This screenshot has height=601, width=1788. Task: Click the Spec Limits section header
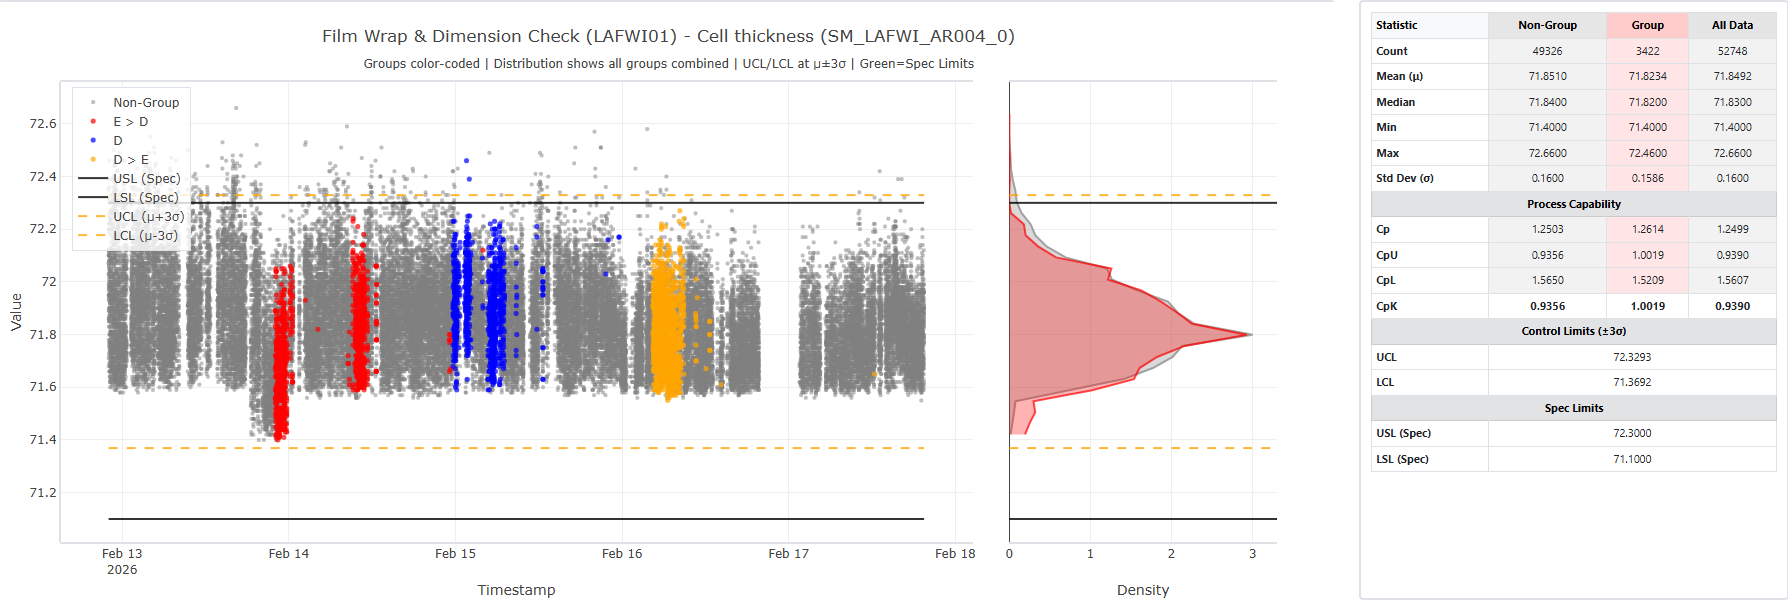pos(1573,408)
